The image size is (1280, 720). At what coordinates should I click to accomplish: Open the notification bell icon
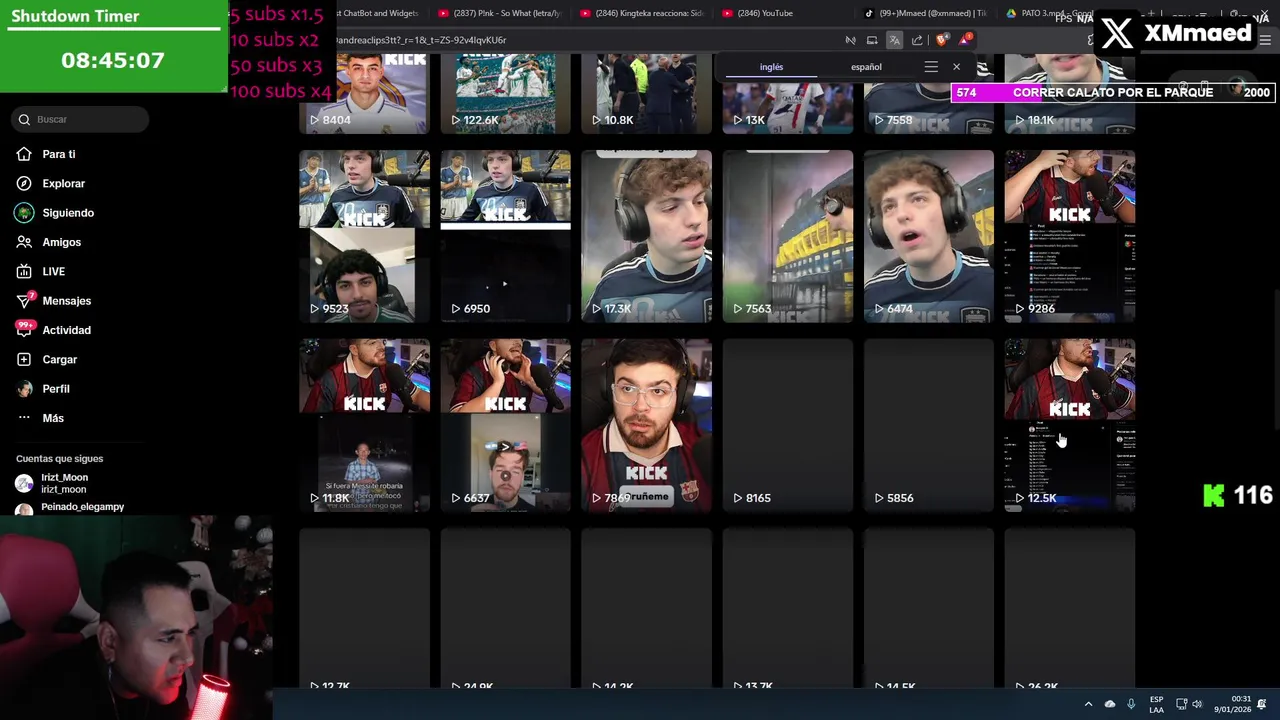[1262, 704]
